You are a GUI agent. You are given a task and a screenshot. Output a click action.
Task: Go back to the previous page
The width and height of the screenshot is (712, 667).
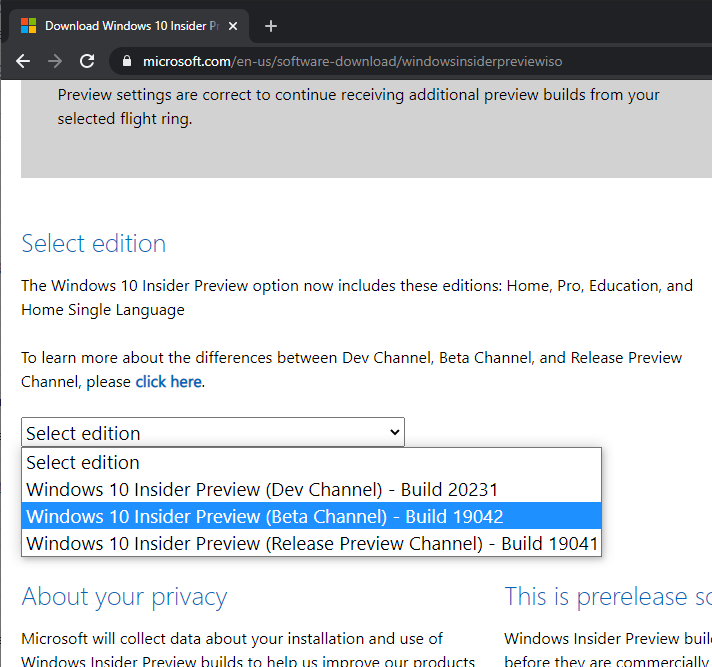tap(23, 61)
